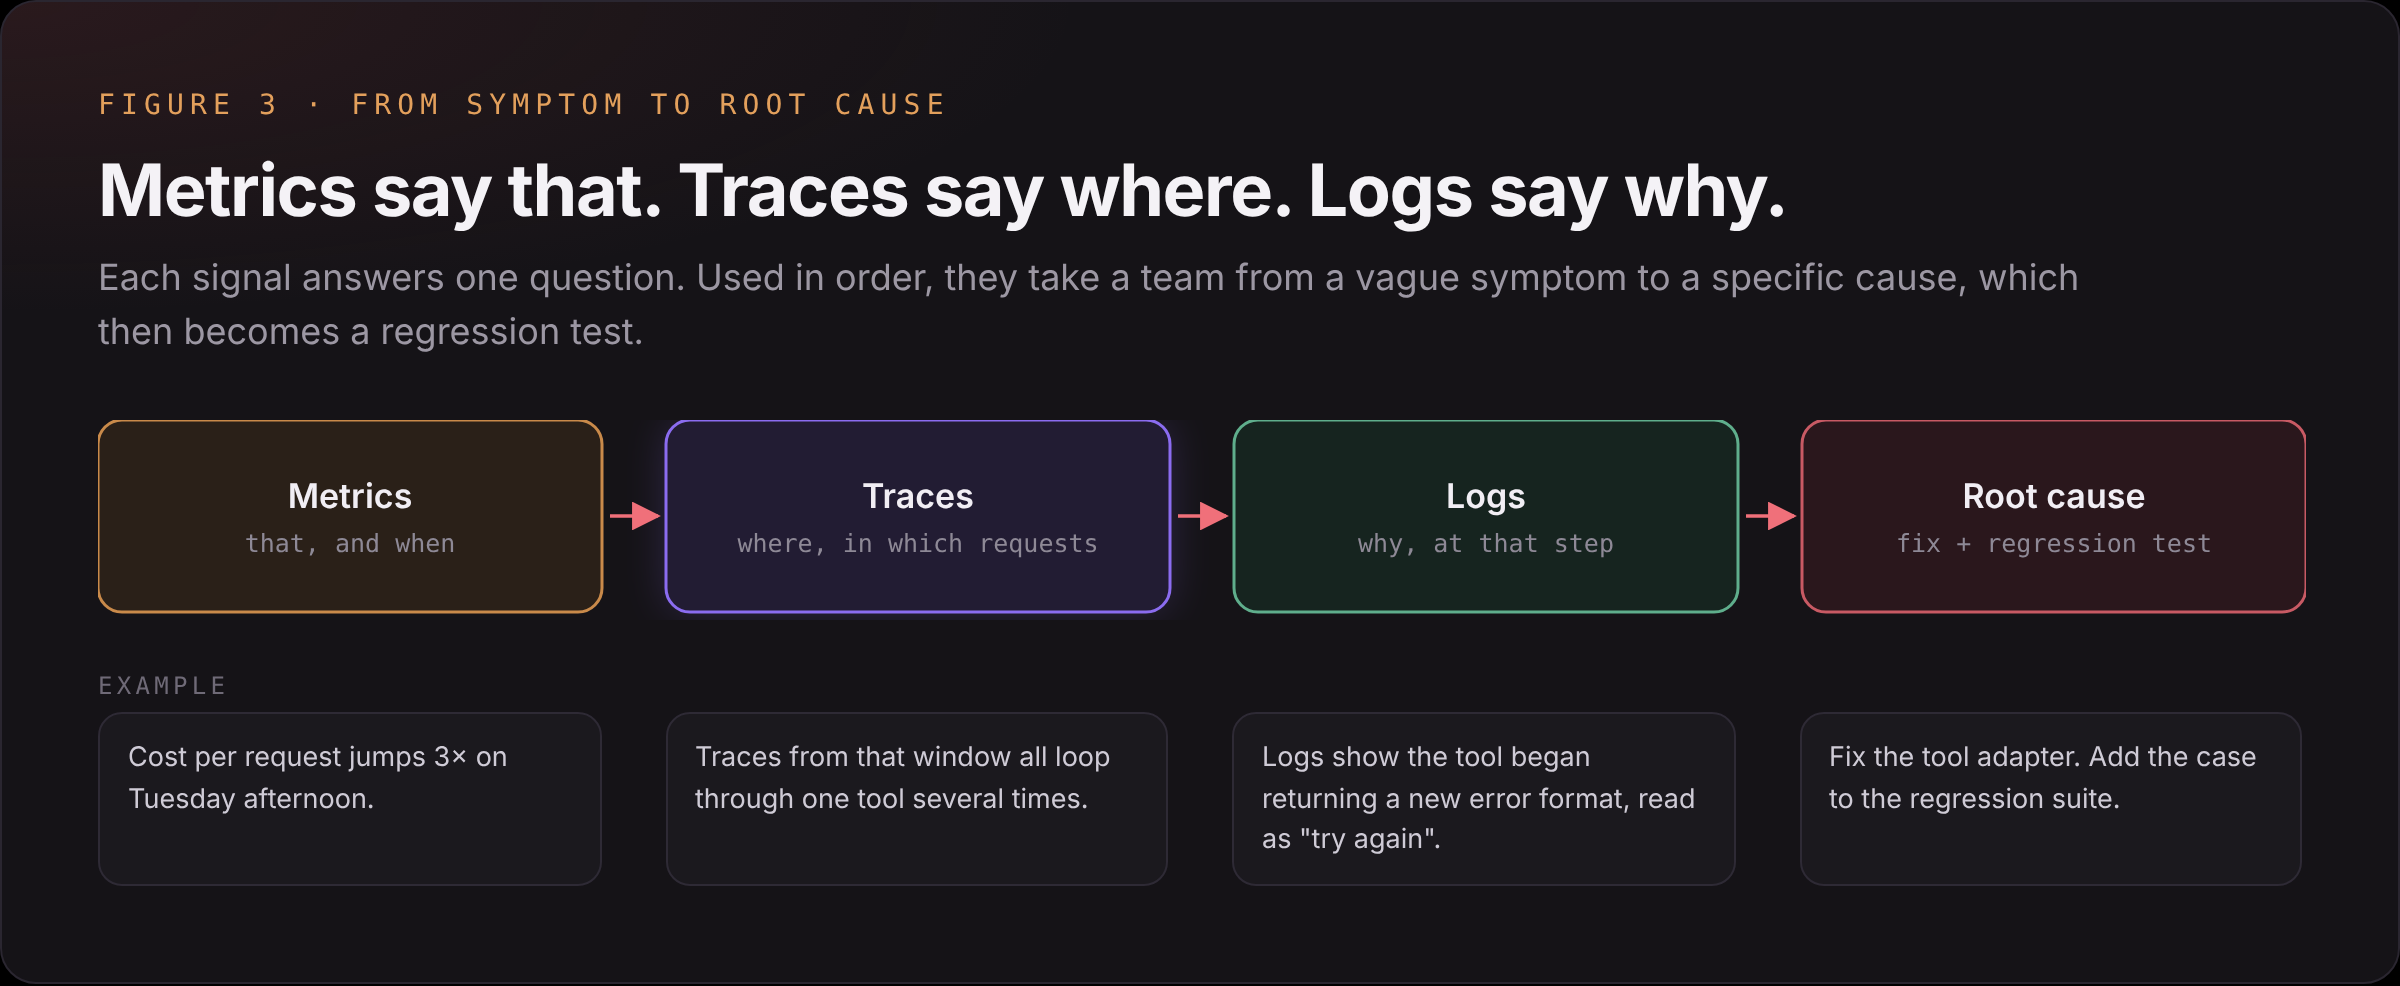This screenshot has height=986, width=2400.
Task: Click the 'why, at that step' text
Action: click(1486, 544)
